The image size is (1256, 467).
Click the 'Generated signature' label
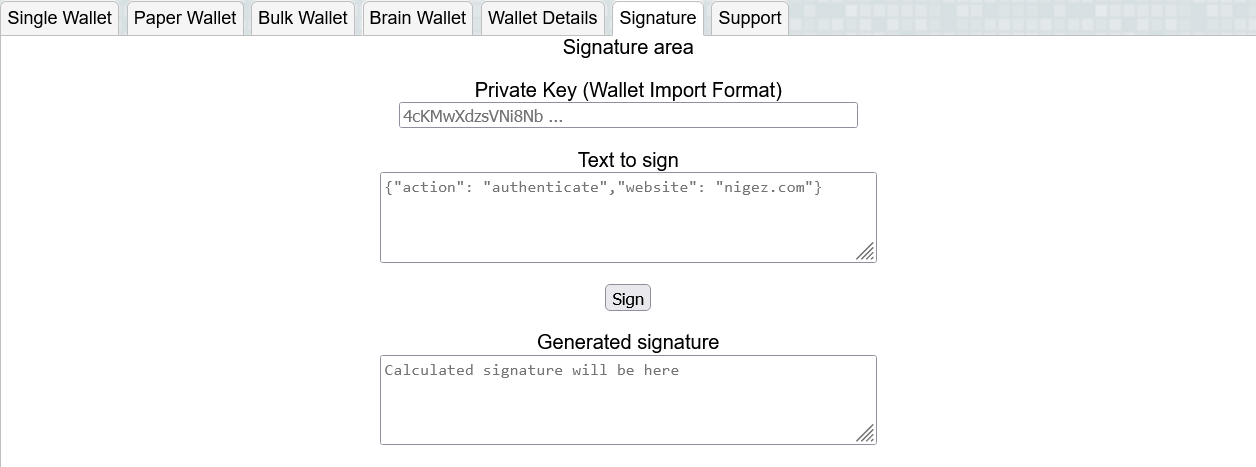click(628, 342)
